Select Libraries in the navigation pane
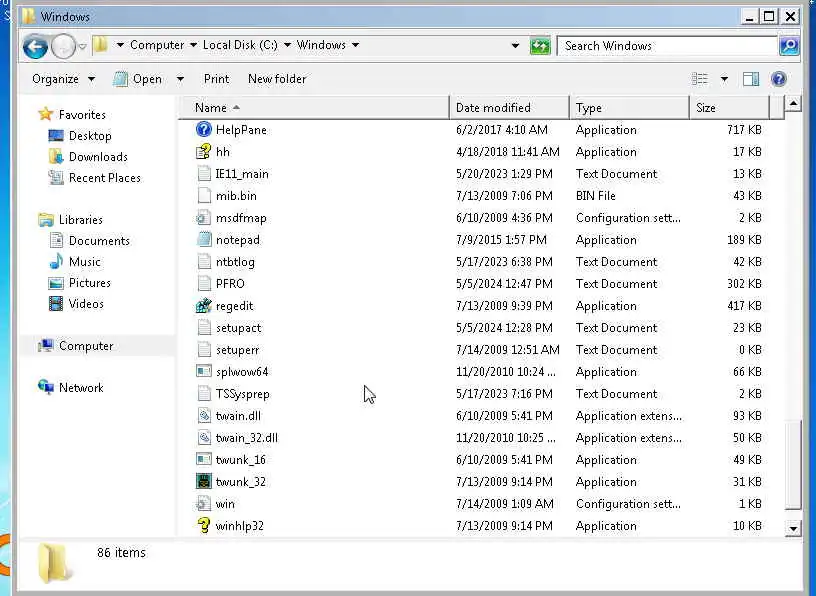This screenshot has height=596, width=816. click(81, 220)
